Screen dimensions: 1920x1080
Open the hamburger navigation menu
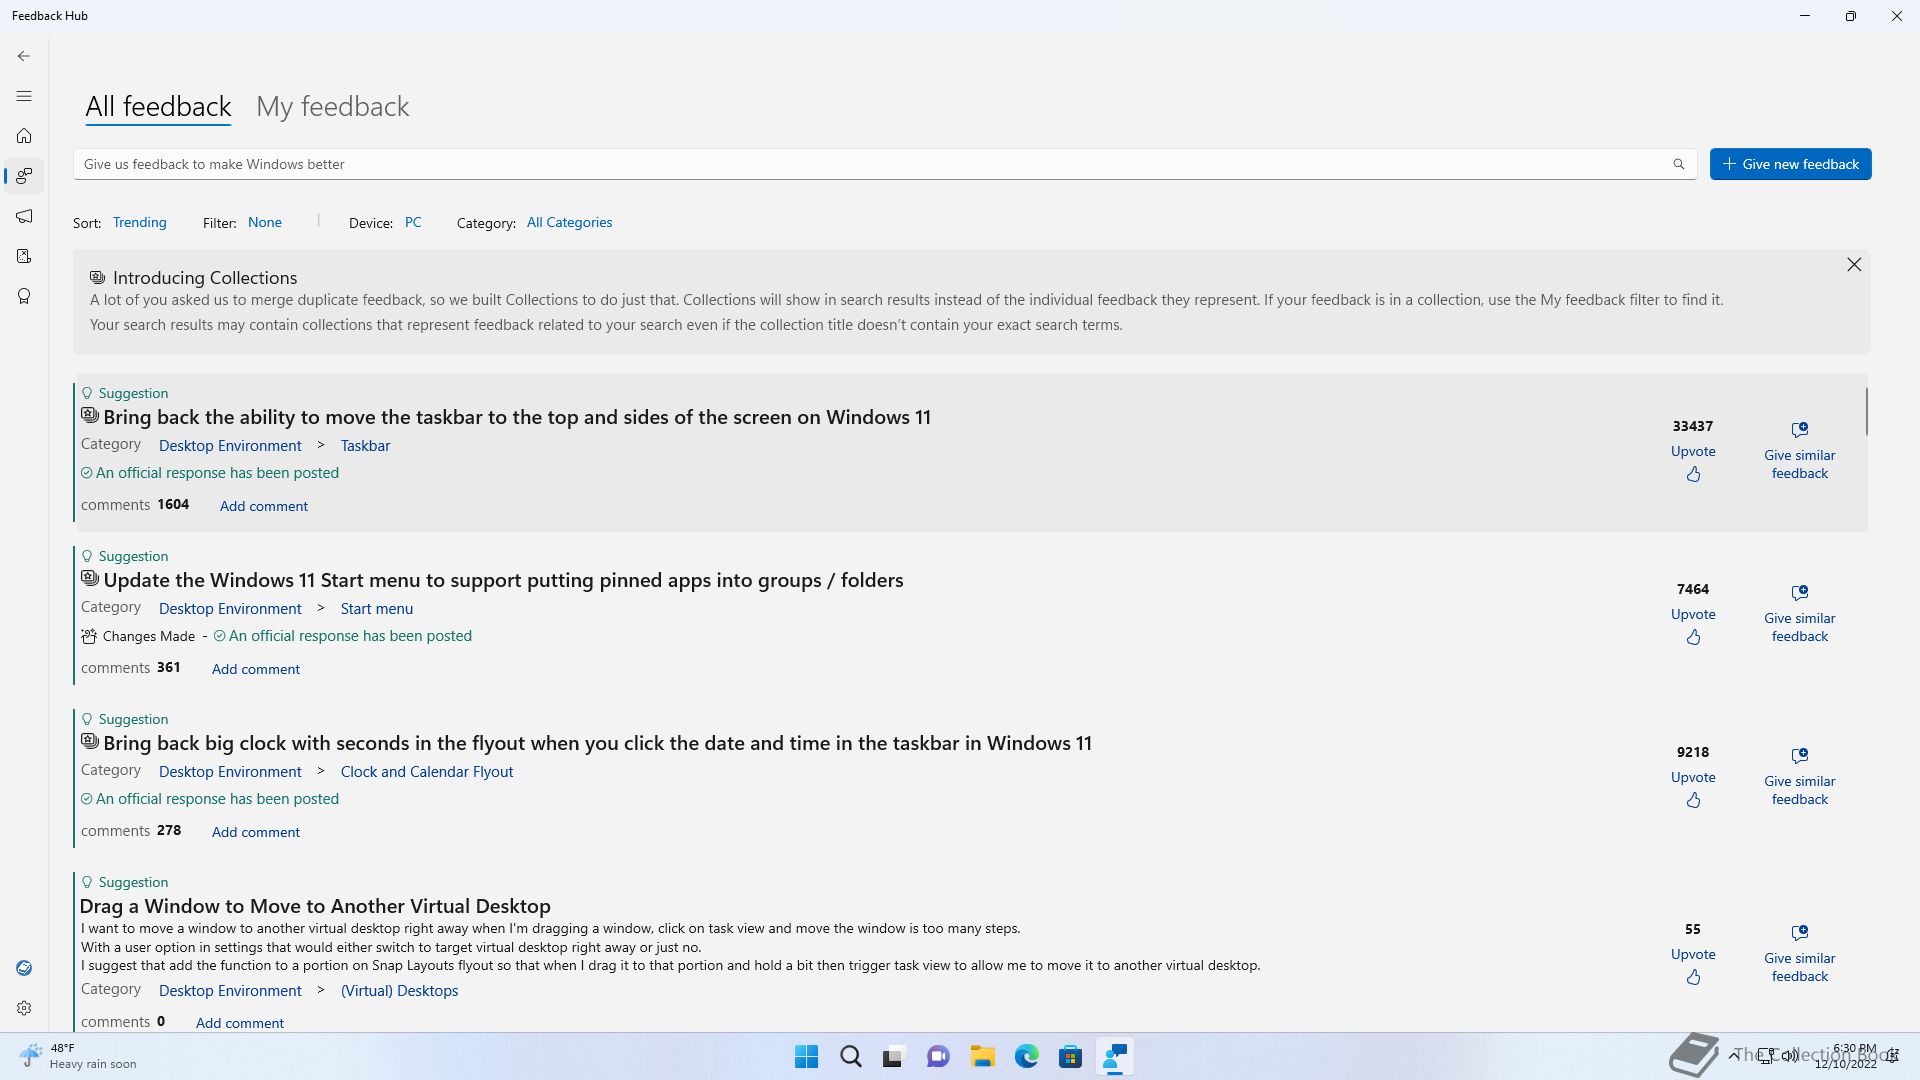(24, 96)
